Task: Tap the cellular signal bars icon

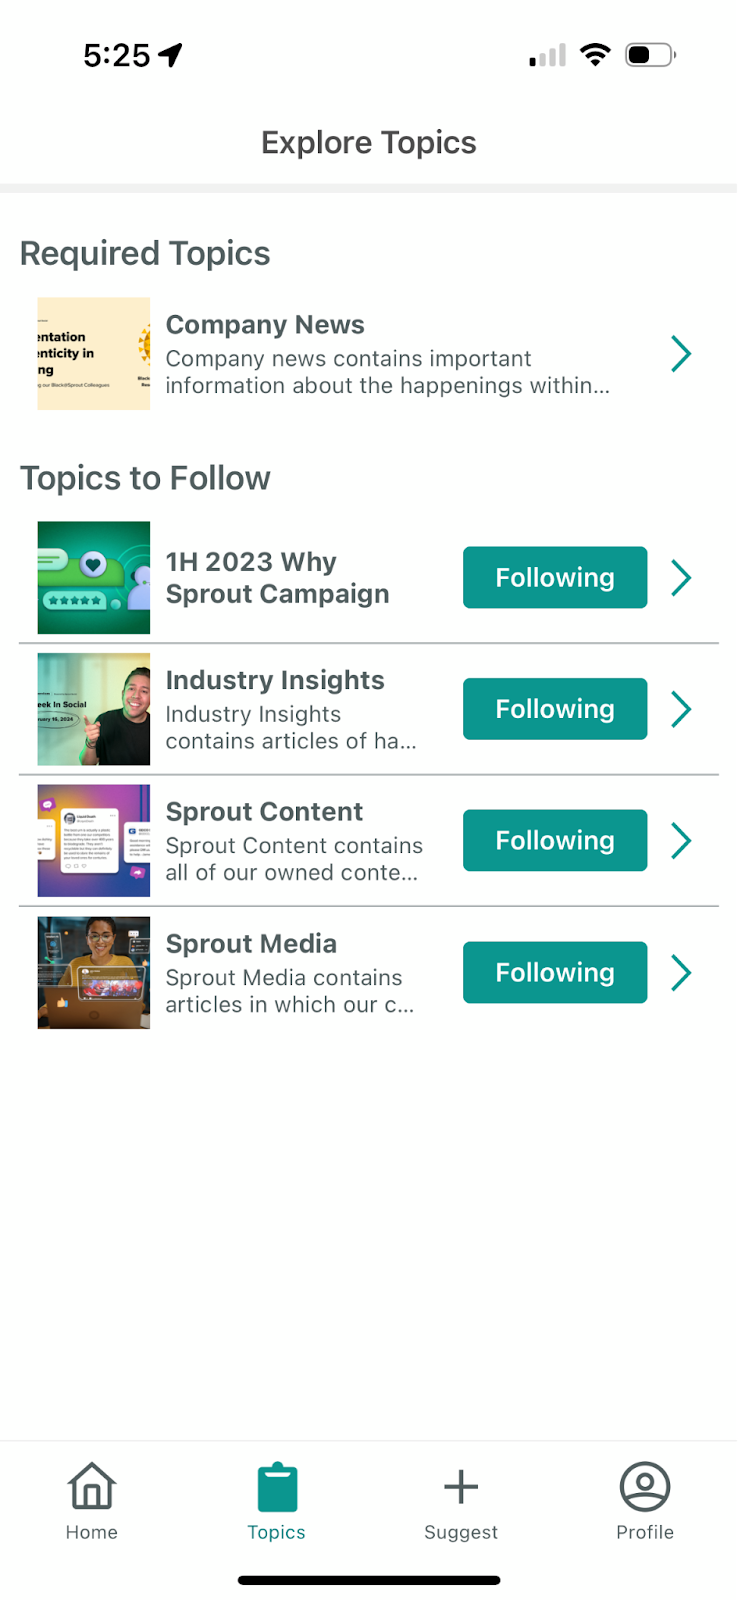Action: (548, 56)
